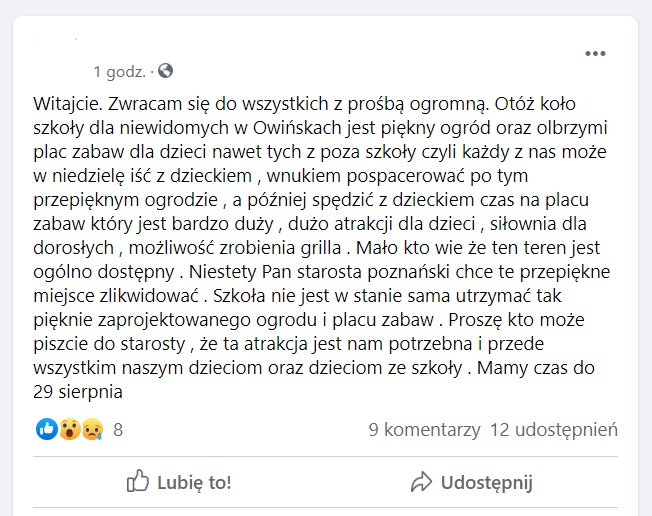The width and height of the screenshot is (652, 516).
Task: Show the "12 udostępnień" shares list
Action: click(554, 430)
